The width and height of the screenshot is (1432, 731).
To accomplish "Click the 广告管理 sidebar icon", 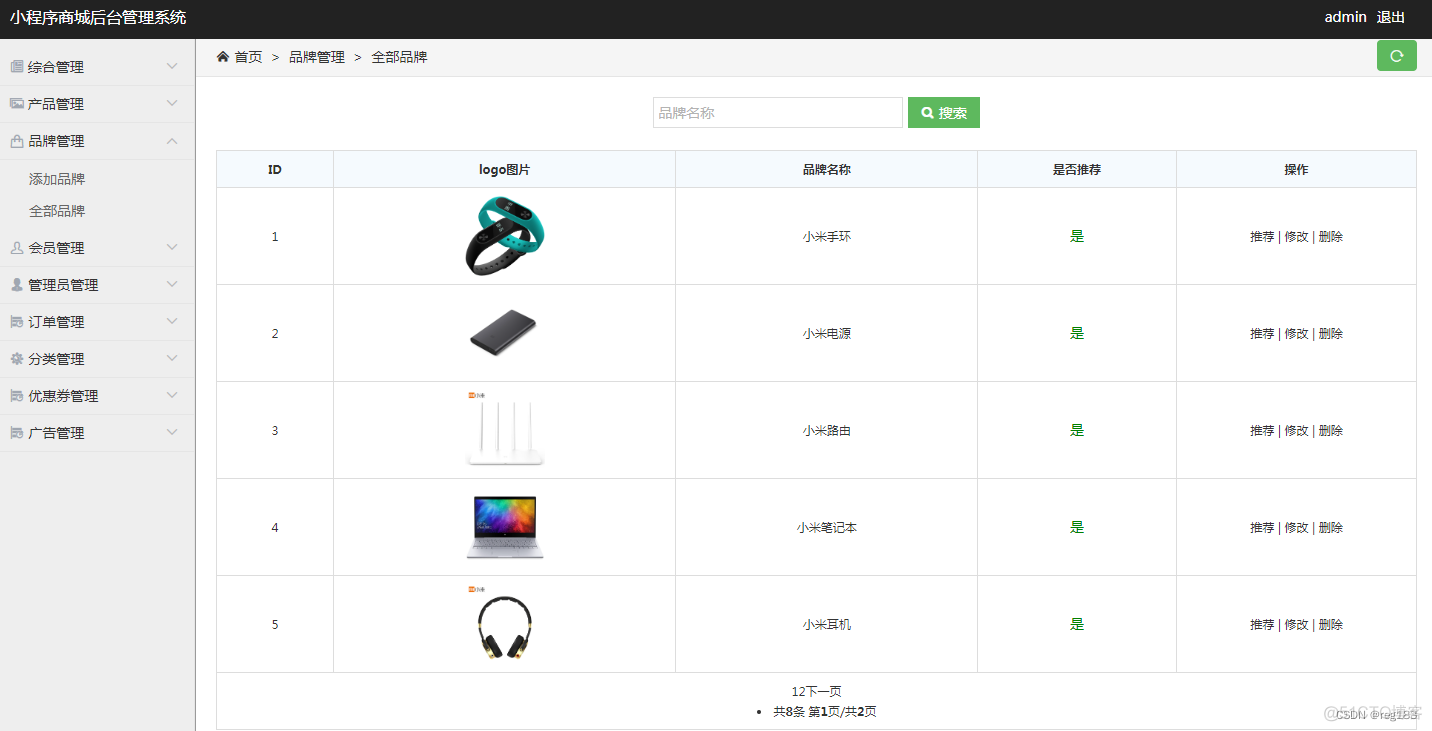I will tap(17, 432).
